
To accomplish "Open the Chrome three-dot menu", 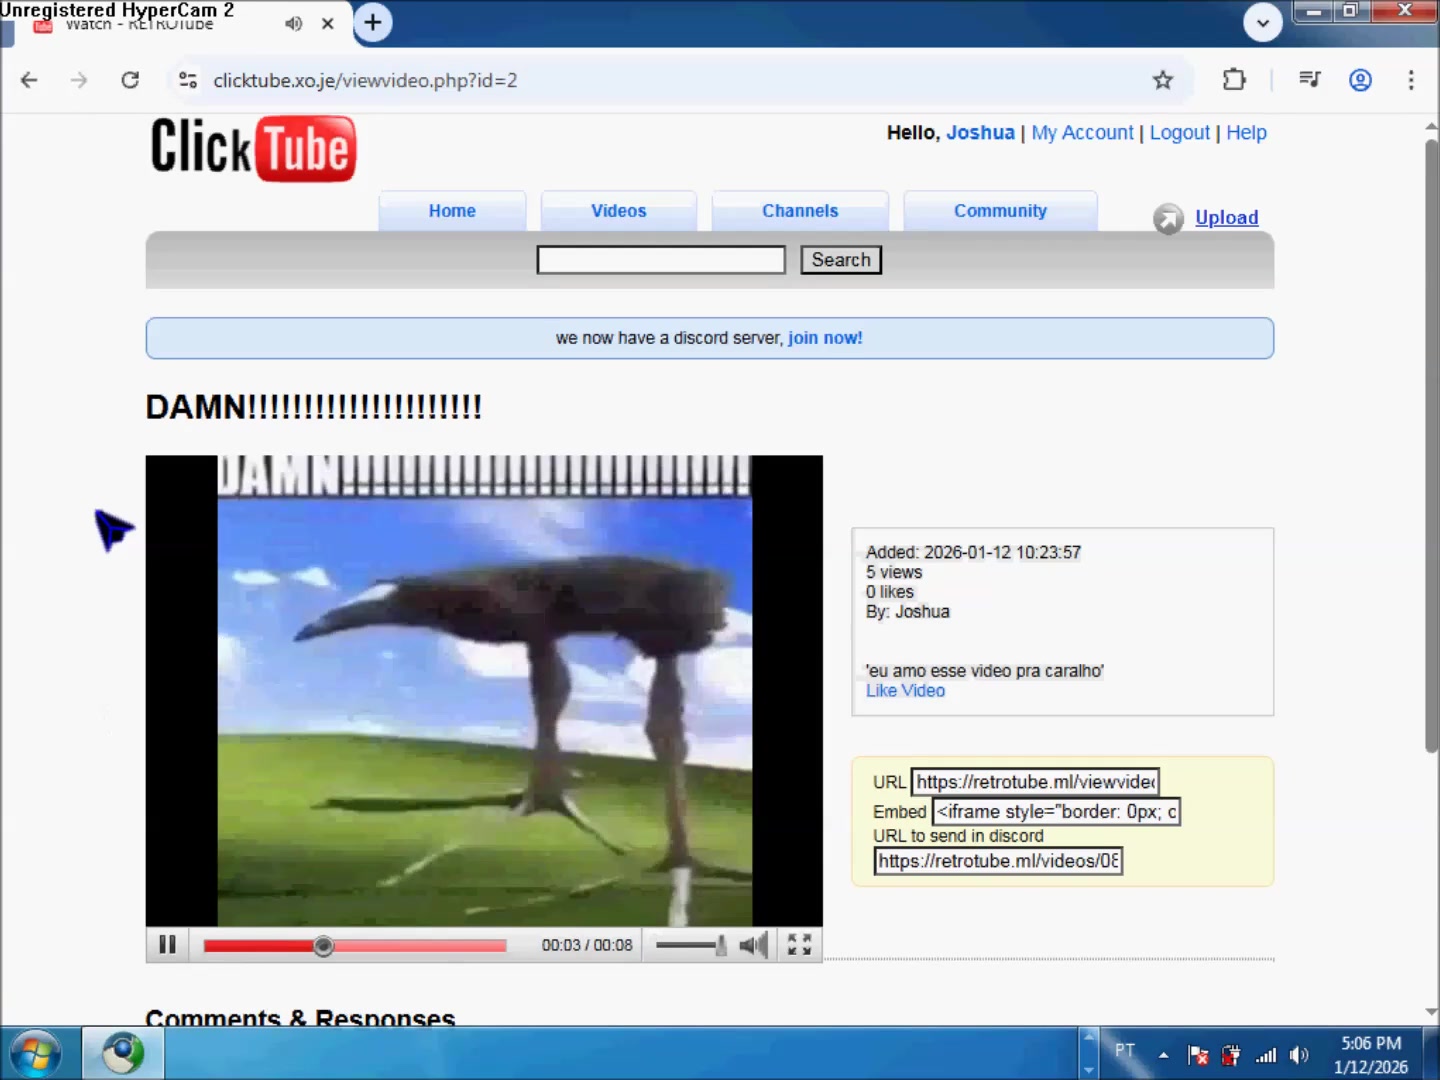I will 1410,80.
